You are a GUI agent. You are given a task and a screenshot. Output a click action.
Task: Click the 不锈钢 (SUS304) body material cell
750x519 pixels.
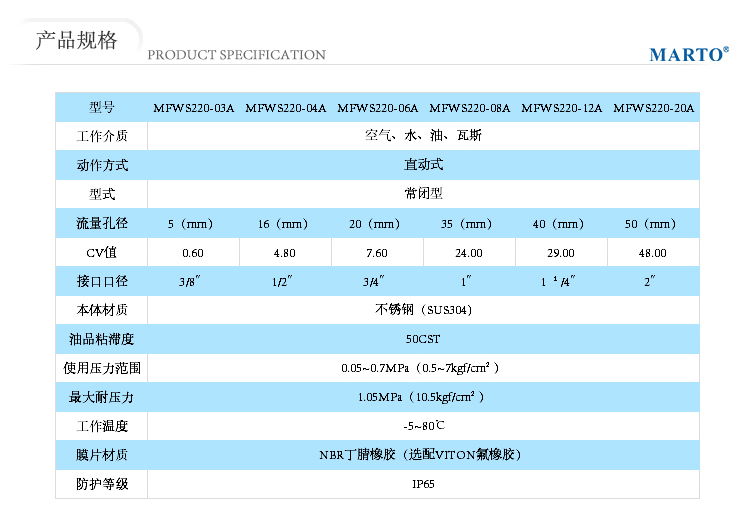click(423, 310)
